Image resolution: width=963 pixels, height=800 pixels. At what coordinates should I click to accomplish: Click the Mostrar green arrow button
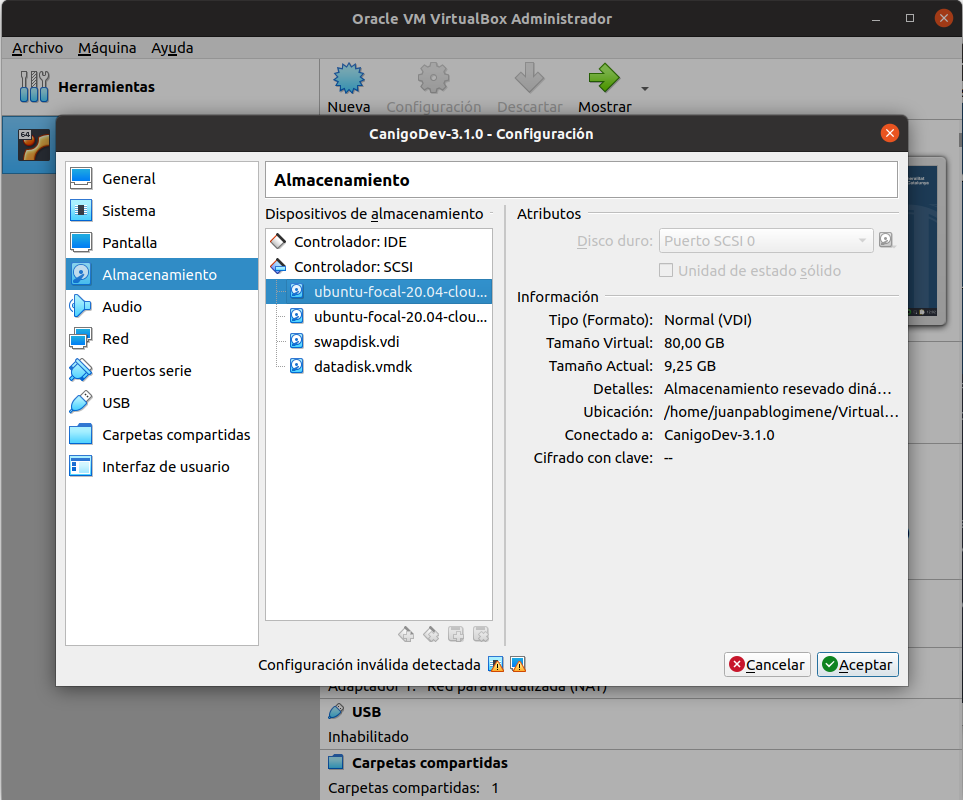click(604, 88)
